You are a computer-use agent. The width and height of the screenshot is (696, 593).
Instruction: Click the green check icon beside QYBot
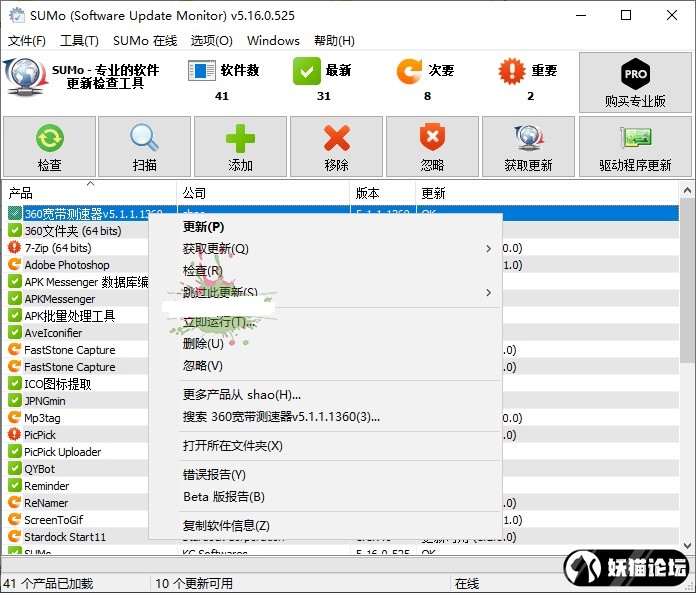coord(15,468)
